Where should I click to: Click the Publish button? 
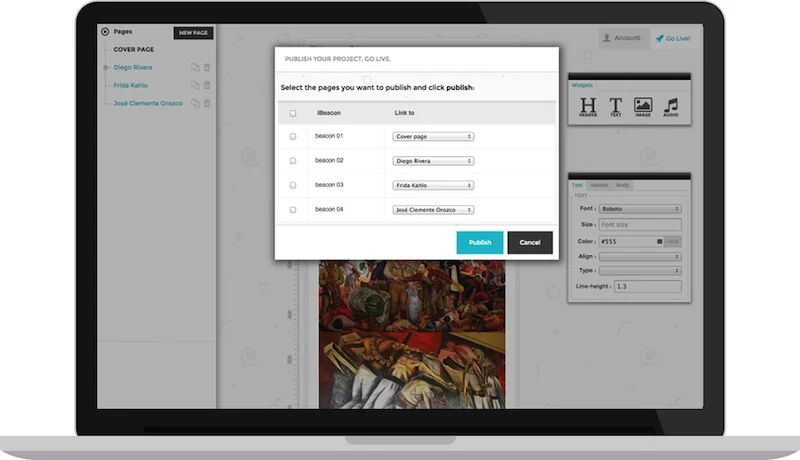click(480, 242)
